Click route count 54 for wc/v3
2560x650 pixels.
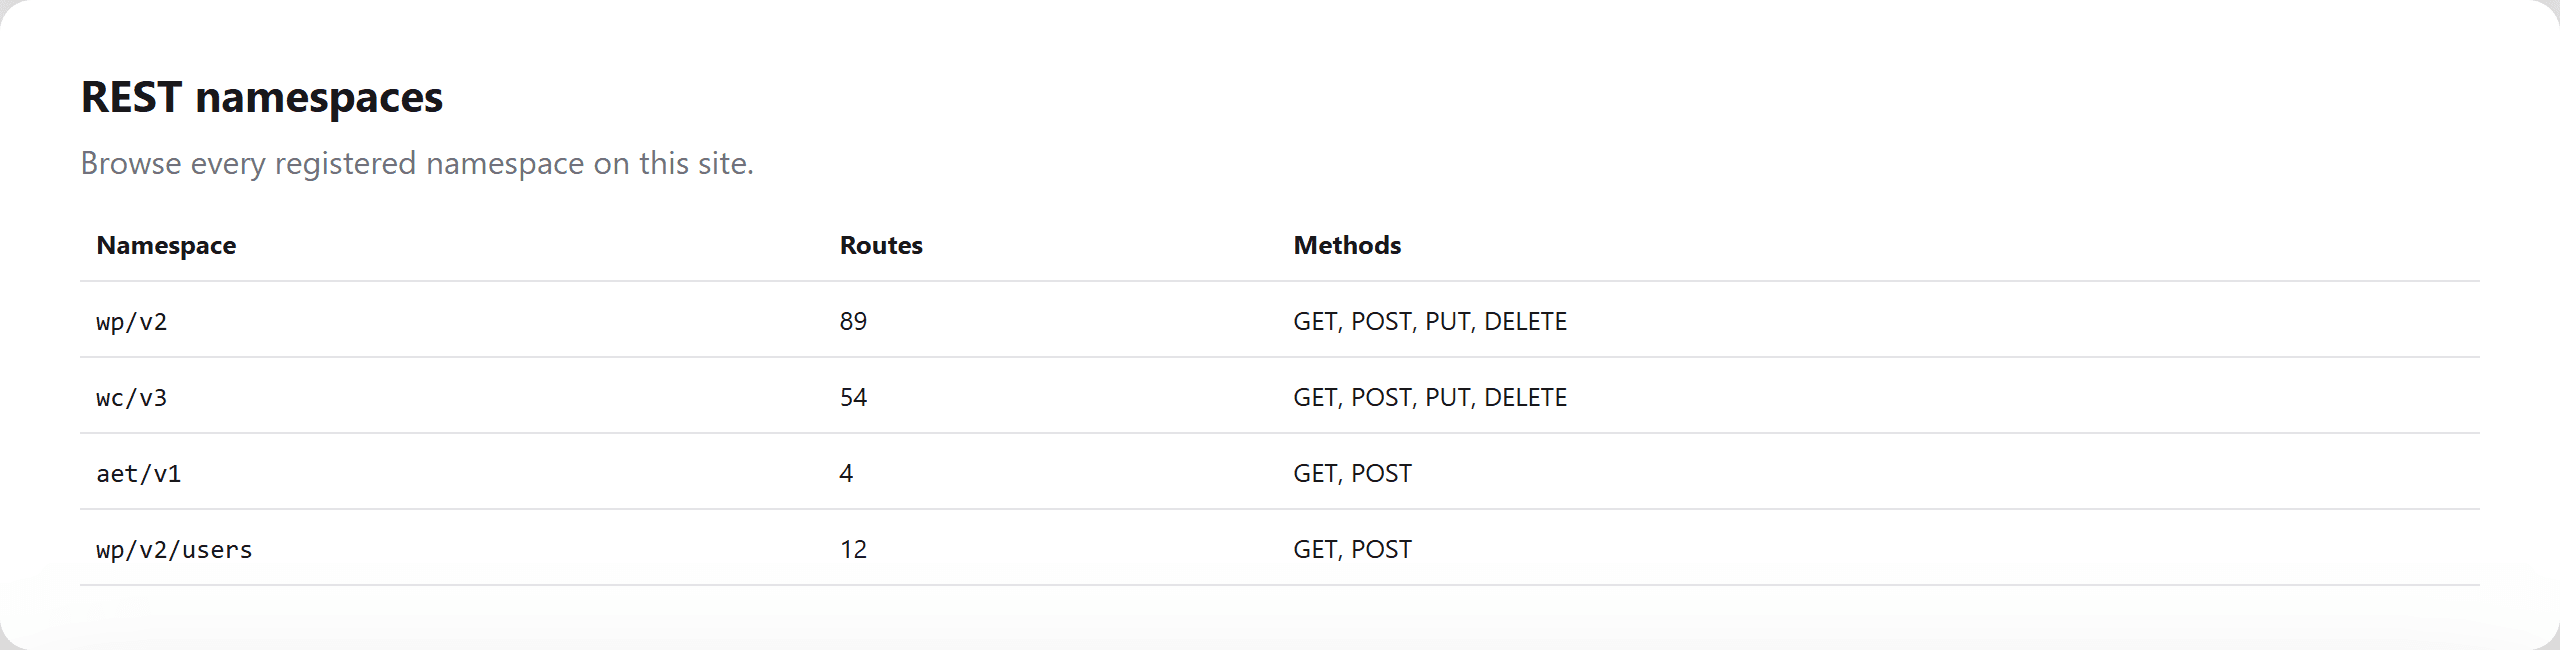pos(853,397)
